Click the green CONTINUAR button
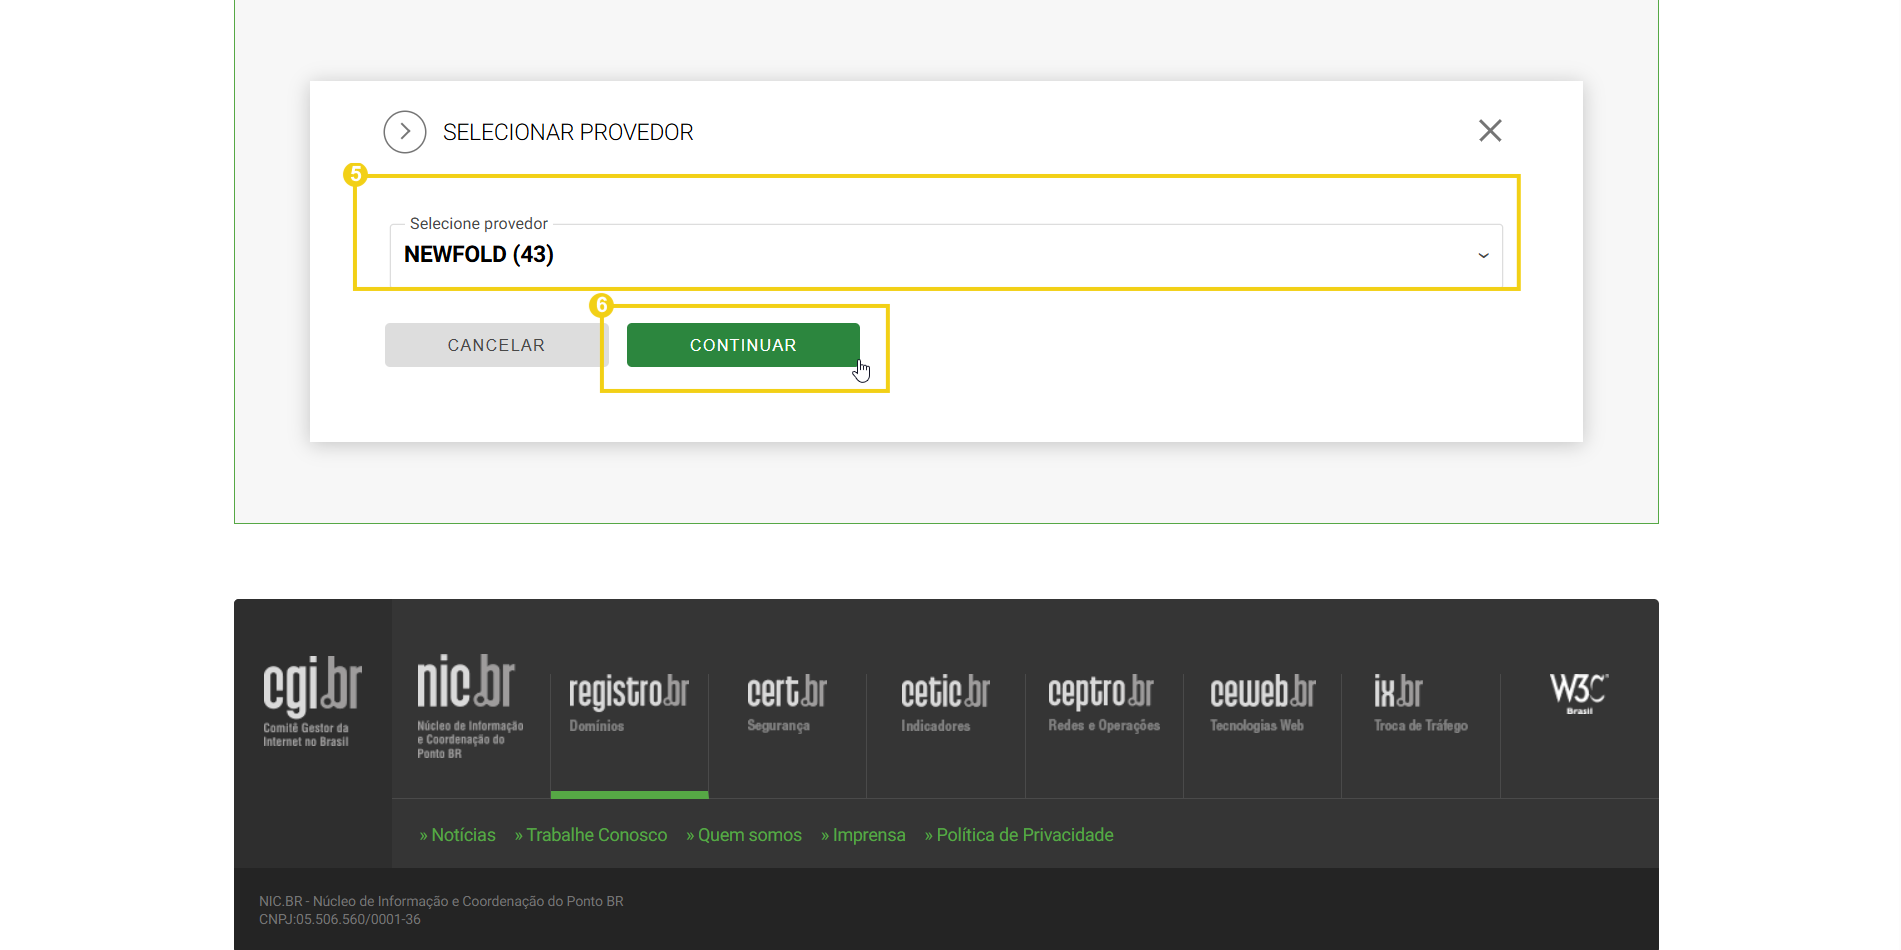Viewport: 1901px width, 950px height. click(743, 345)
